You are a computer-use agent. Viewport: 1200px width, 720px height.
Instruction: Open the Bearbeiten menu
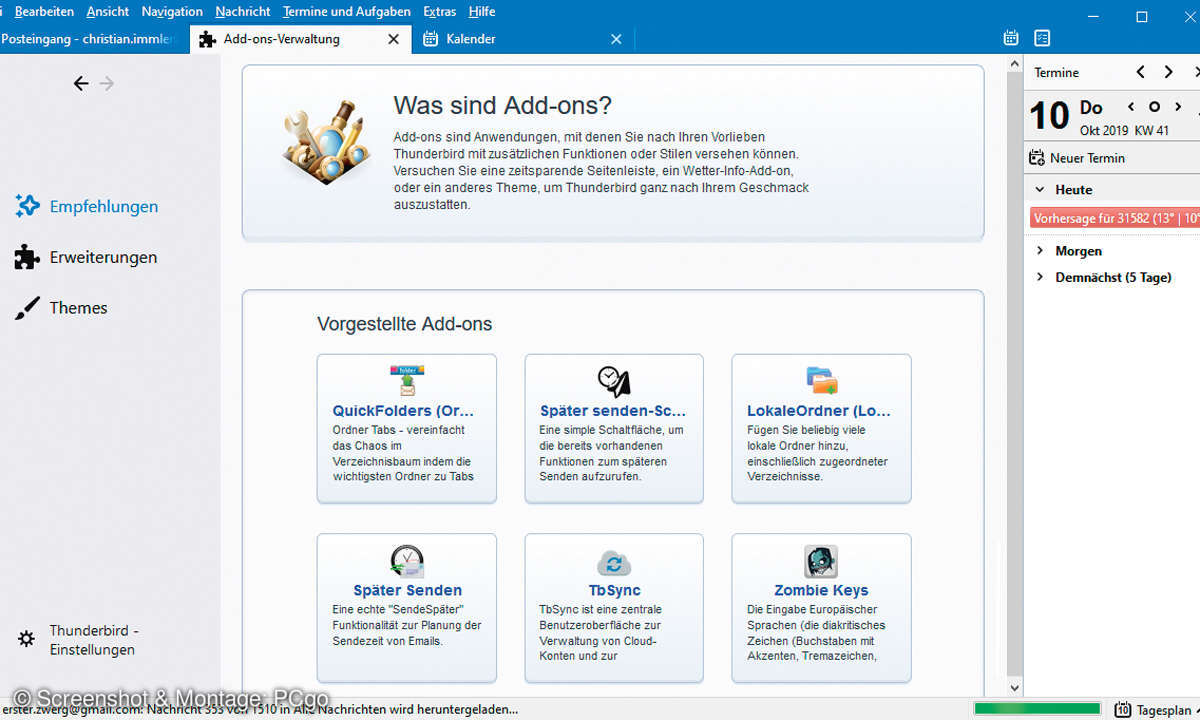click(x=44, y=11)
